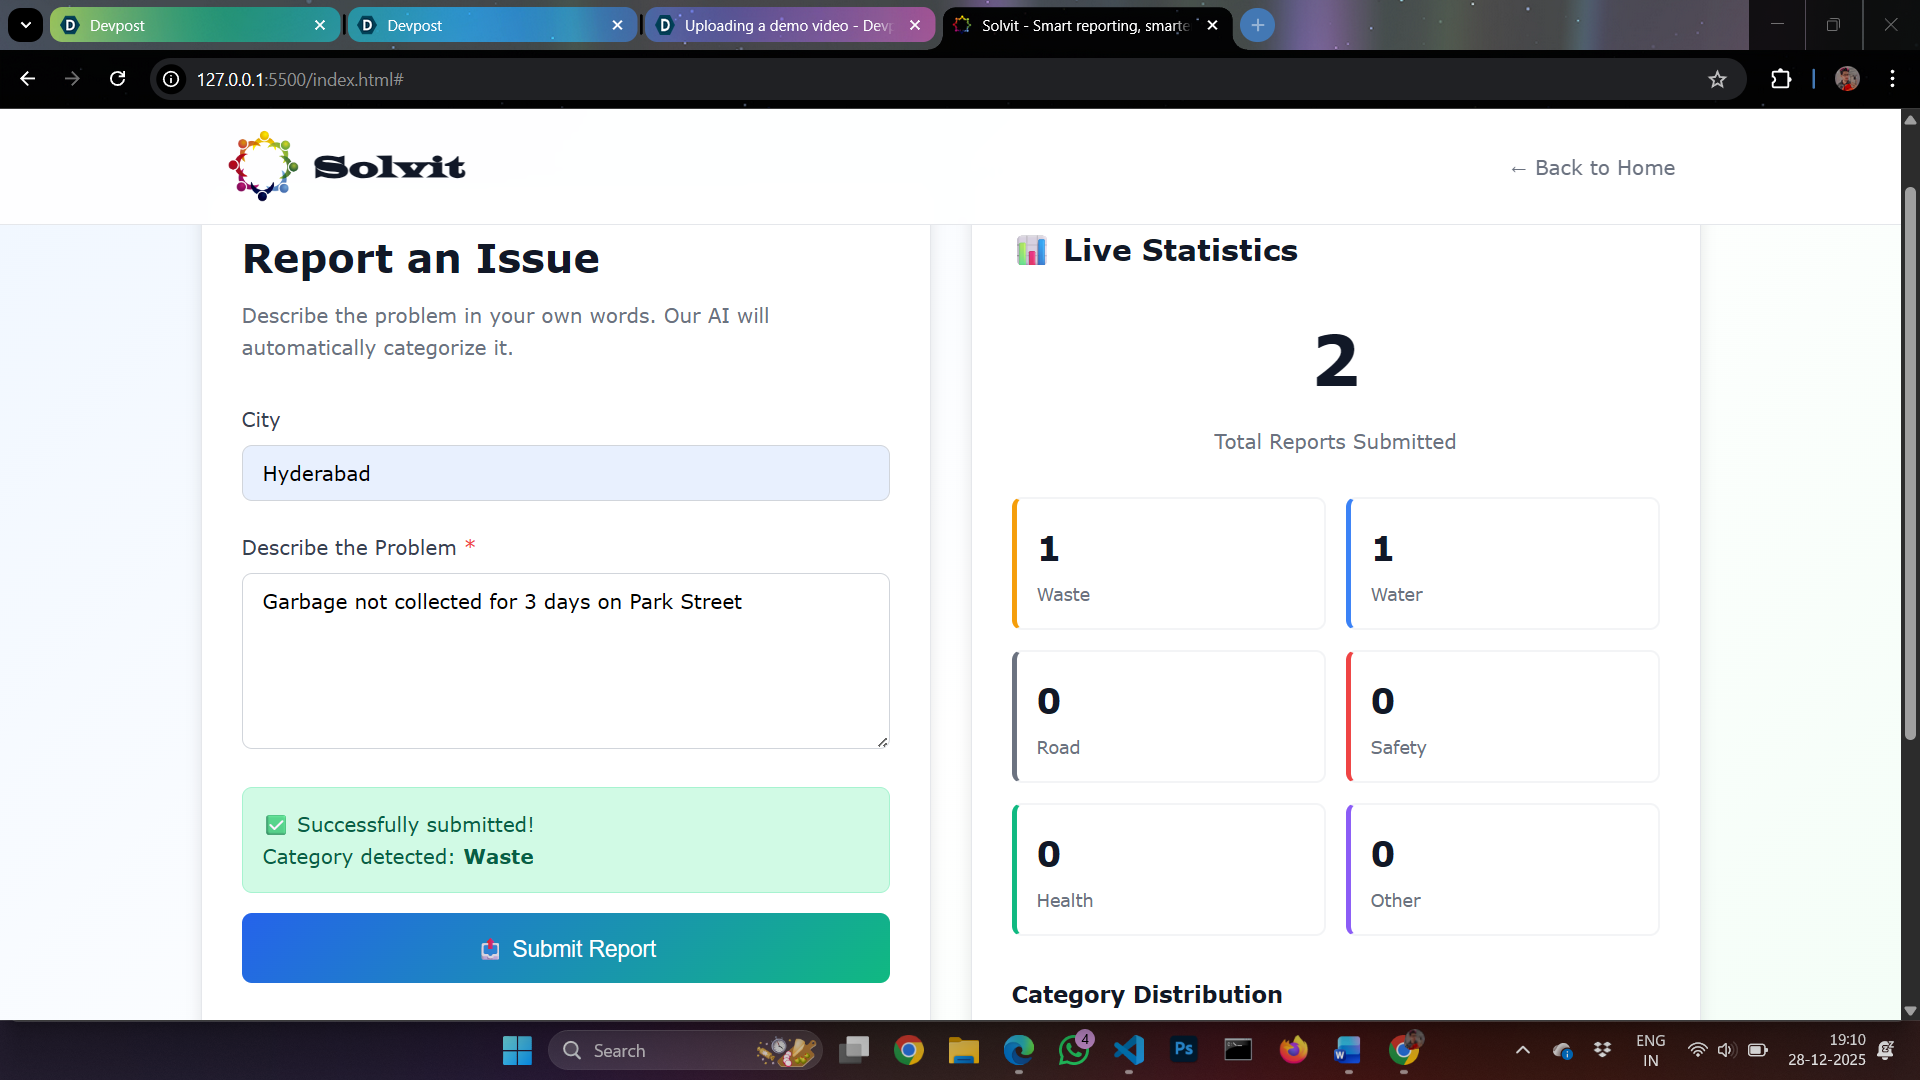
Task: Close the first Devpost tab
Action: click(320, 25)
